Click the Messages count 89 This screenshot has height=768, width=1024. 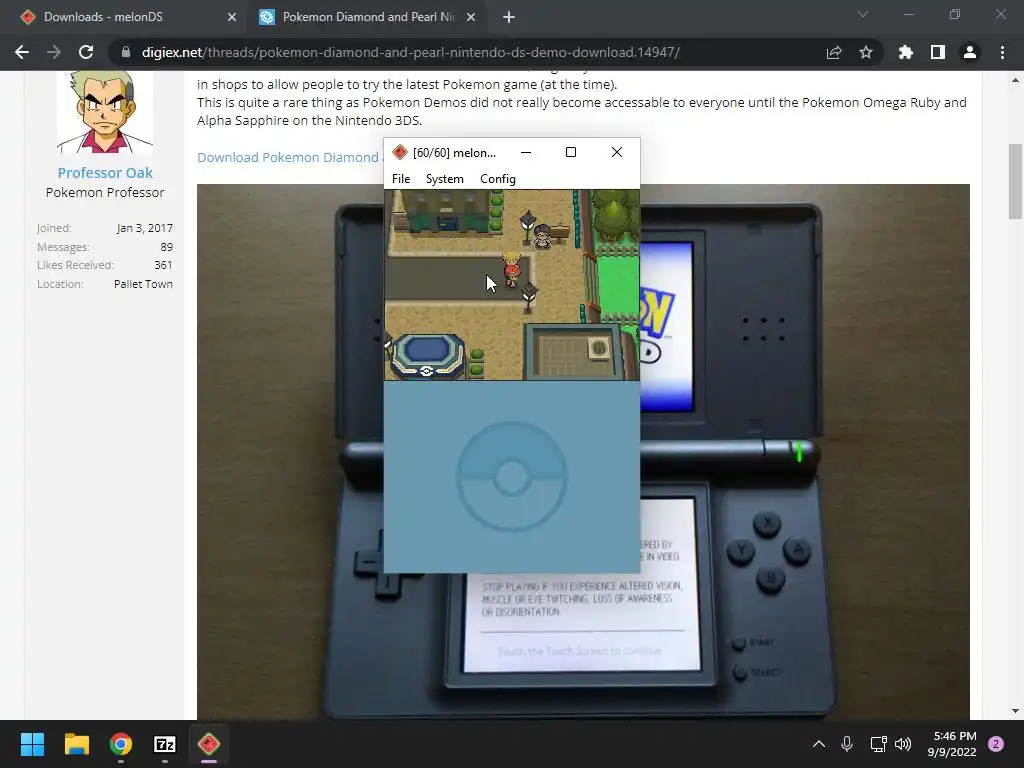(167, 247)
